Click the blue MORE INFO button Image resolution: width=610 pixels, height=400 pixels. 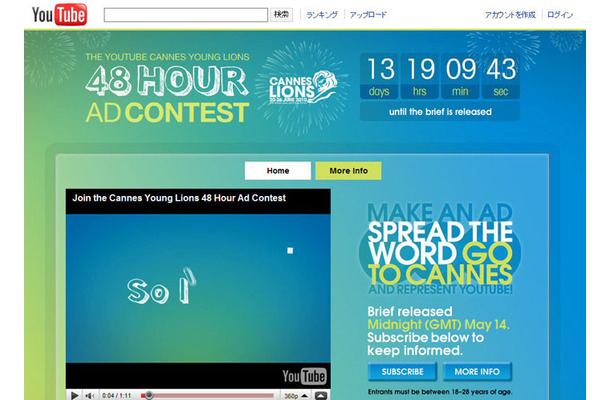pyautogui.click(x=477, y=372)
